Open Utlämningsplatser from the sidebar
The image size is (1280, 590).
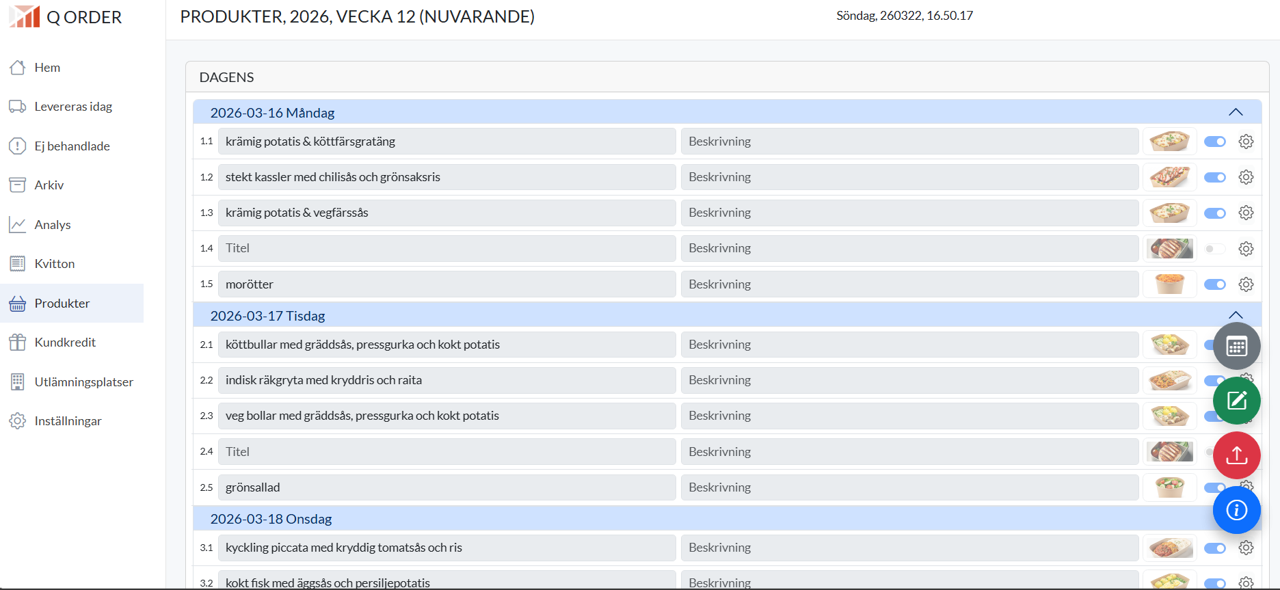point(72,382)
